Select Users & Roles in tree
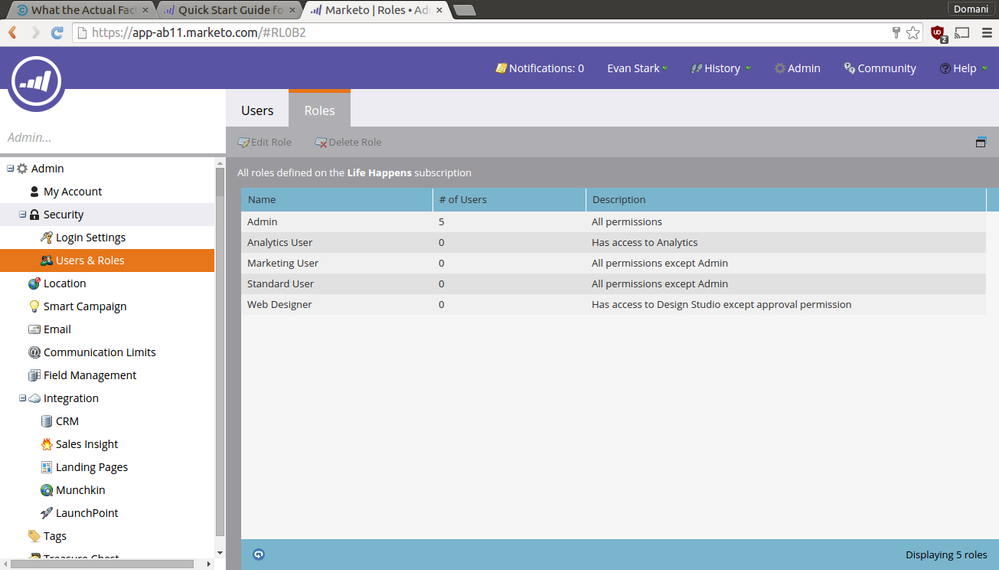The image size is (999, 570). pyautogui.click(x=107, y=260)
